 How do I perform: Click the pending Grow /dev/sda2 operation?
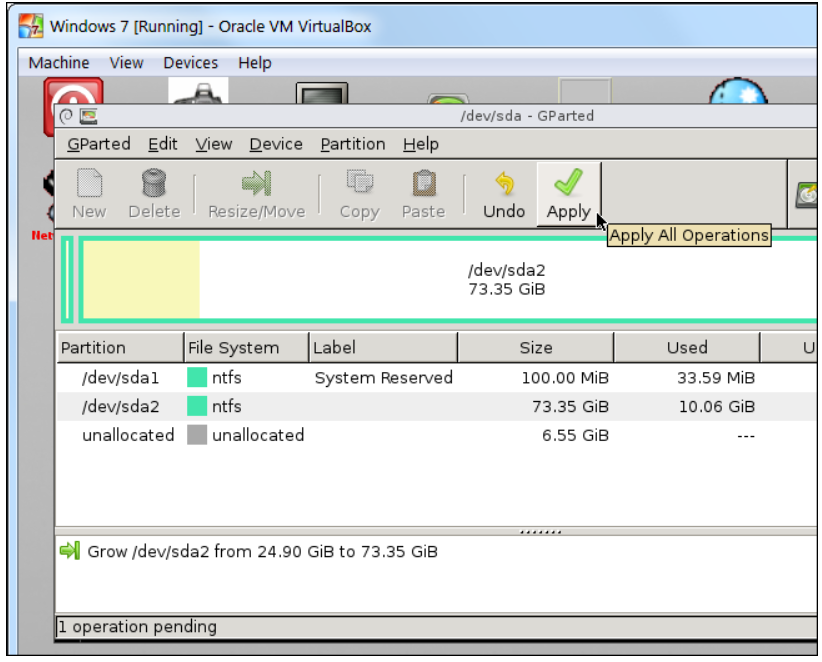[262, 551]
